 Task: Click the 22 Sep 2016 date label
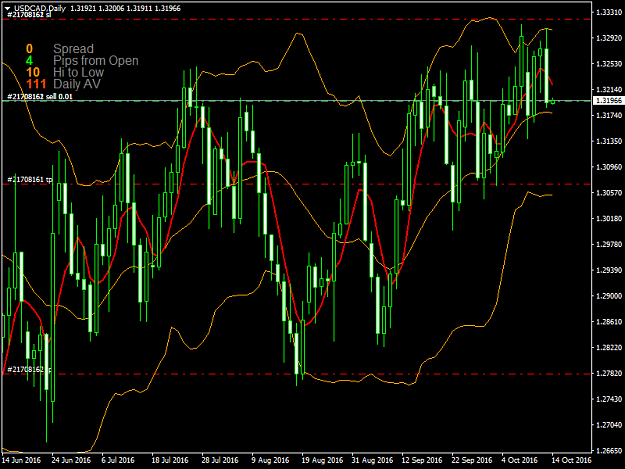[x=472, y=460]
